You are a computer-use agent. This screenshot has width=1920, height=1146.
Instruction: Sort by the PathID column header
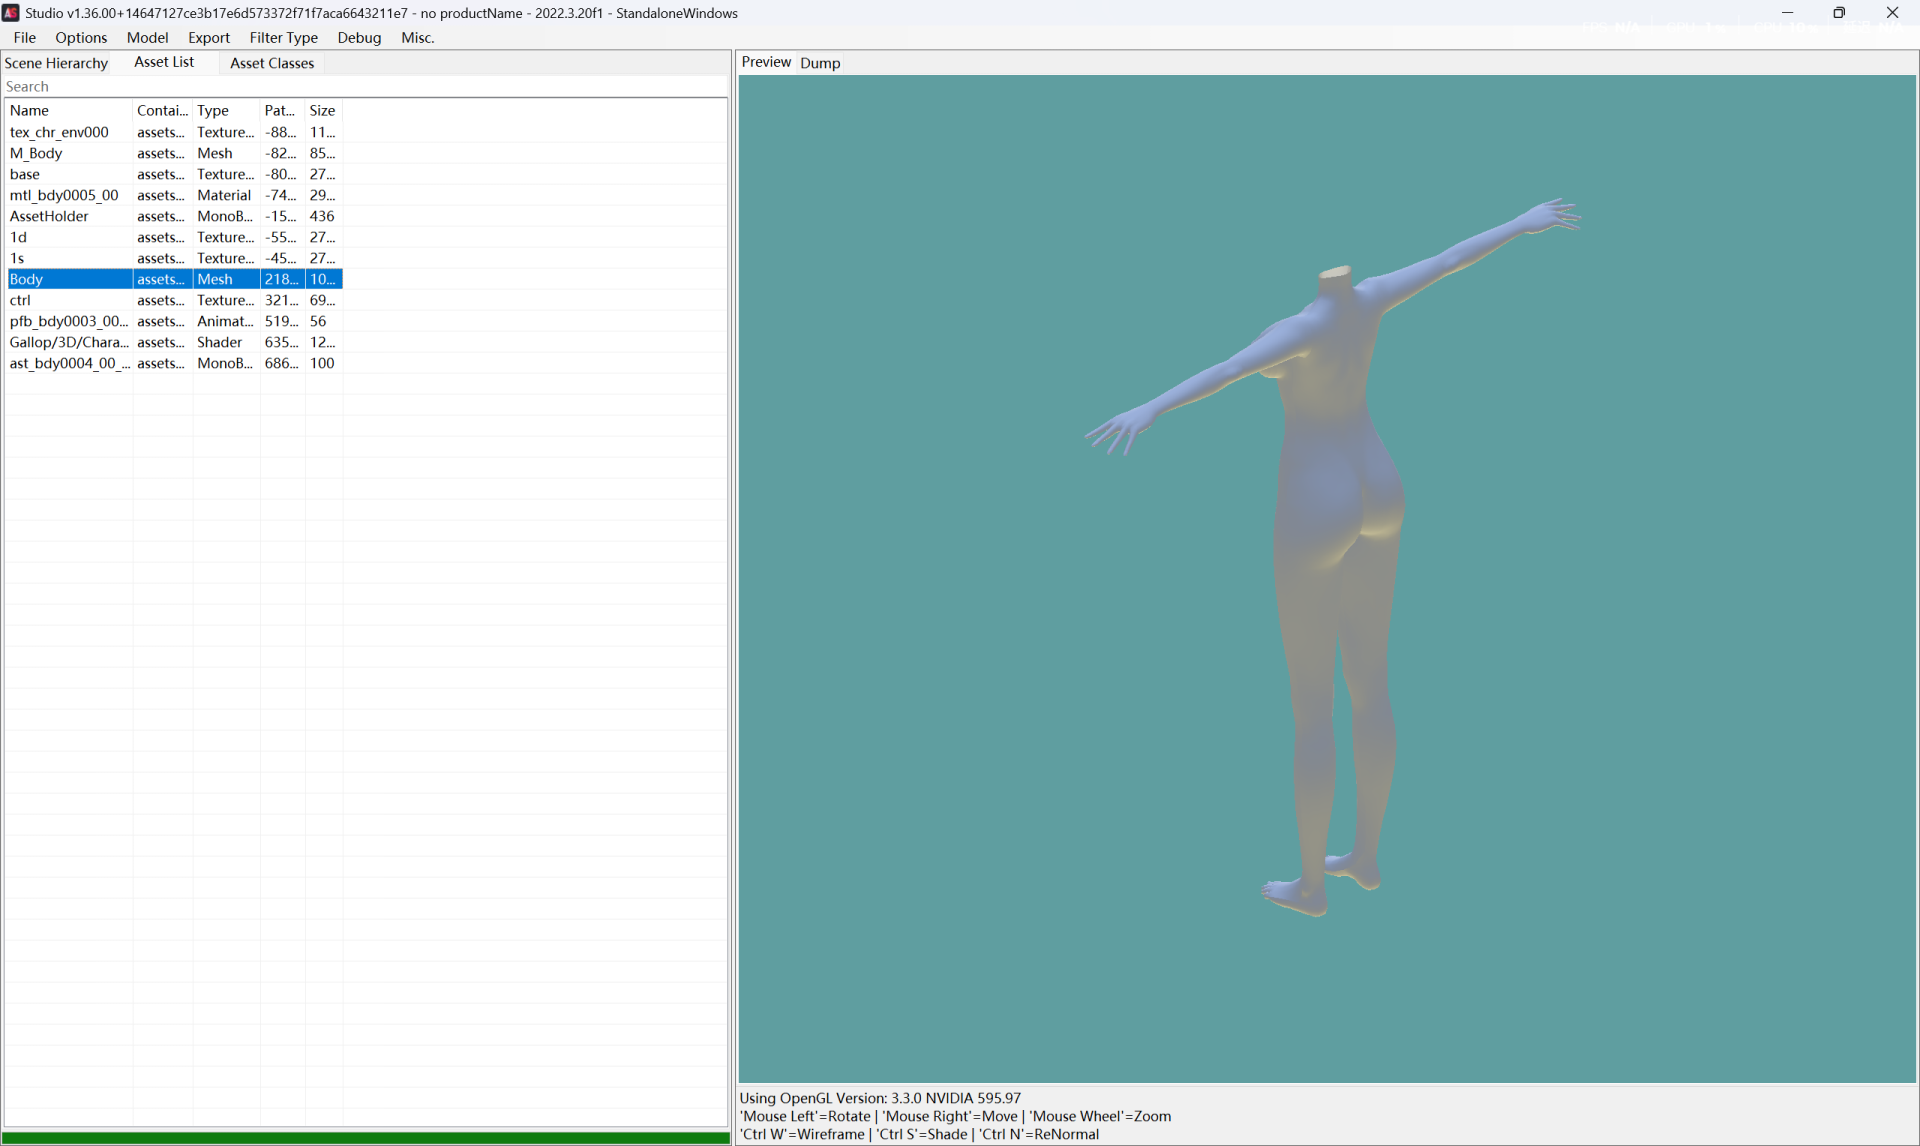tap(282, 110)
